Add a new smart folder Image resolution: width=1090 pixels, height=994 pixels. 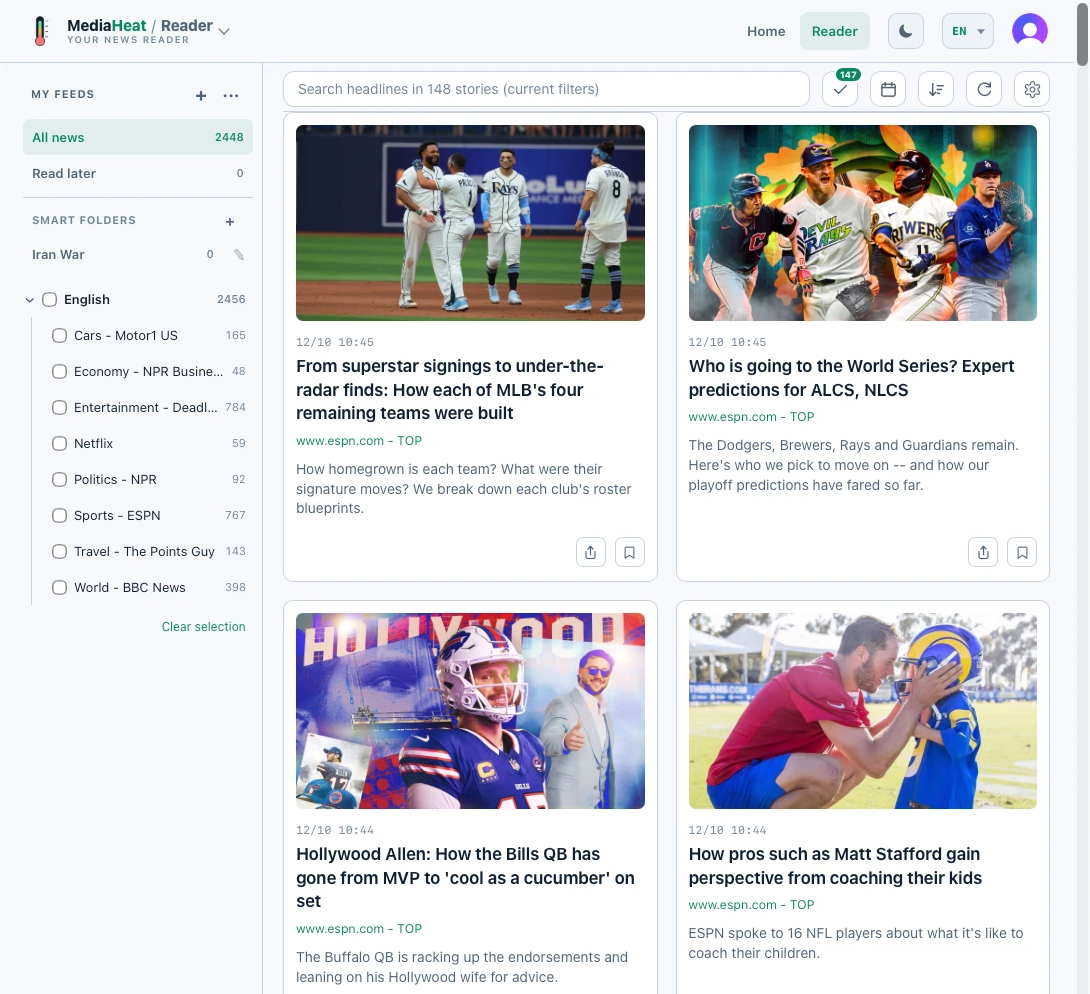[230, 222]
